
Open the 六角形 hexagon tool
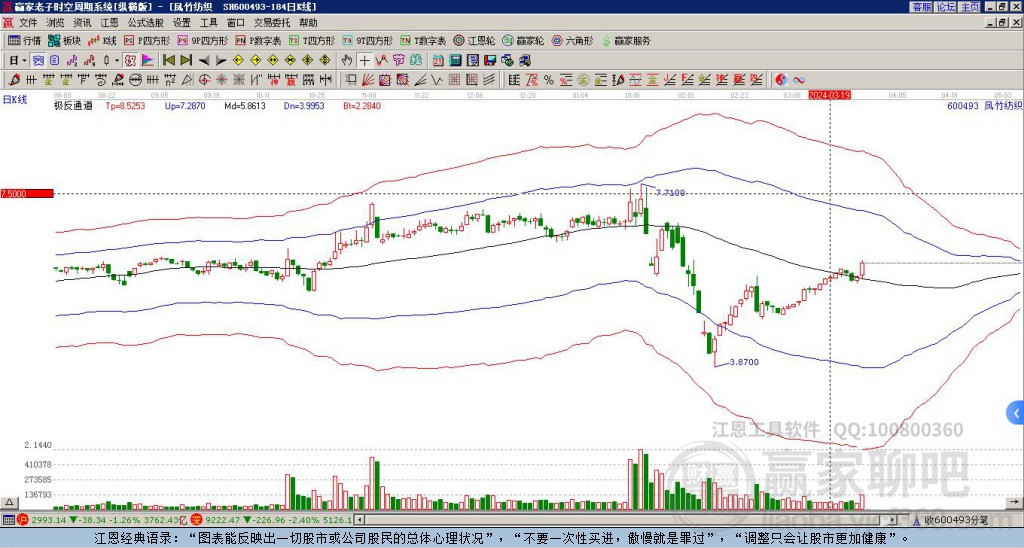(x=572, y=40)
